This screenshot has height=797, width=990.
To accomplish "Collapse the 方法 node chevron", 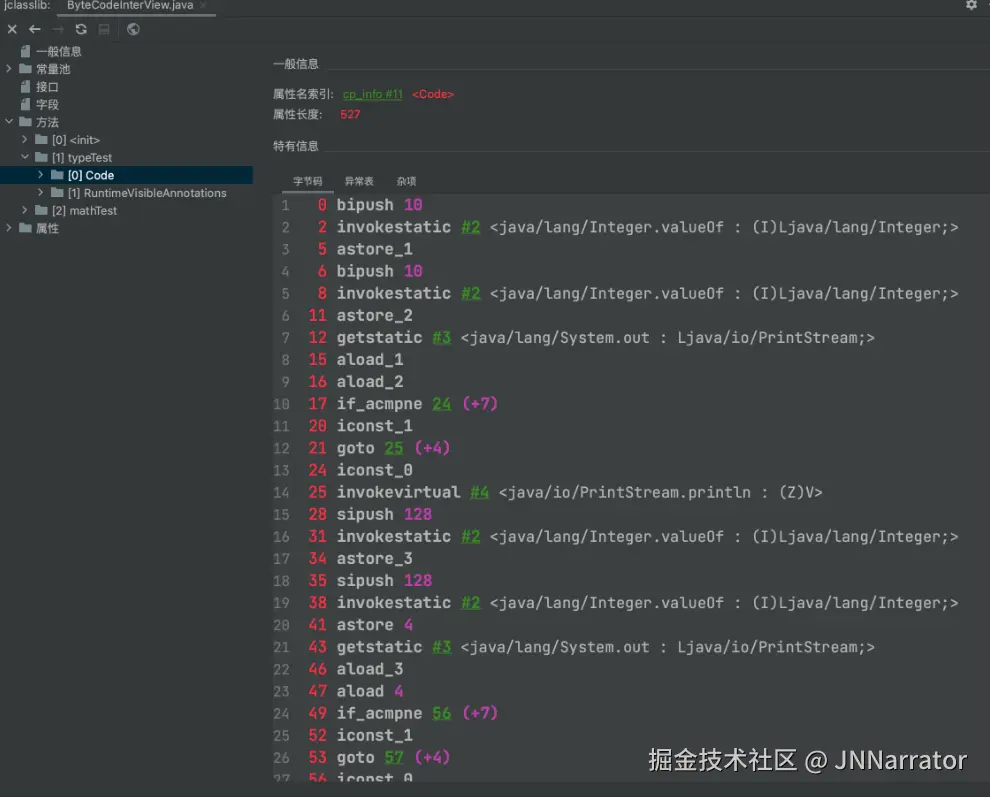I will [x=9, y=121].
